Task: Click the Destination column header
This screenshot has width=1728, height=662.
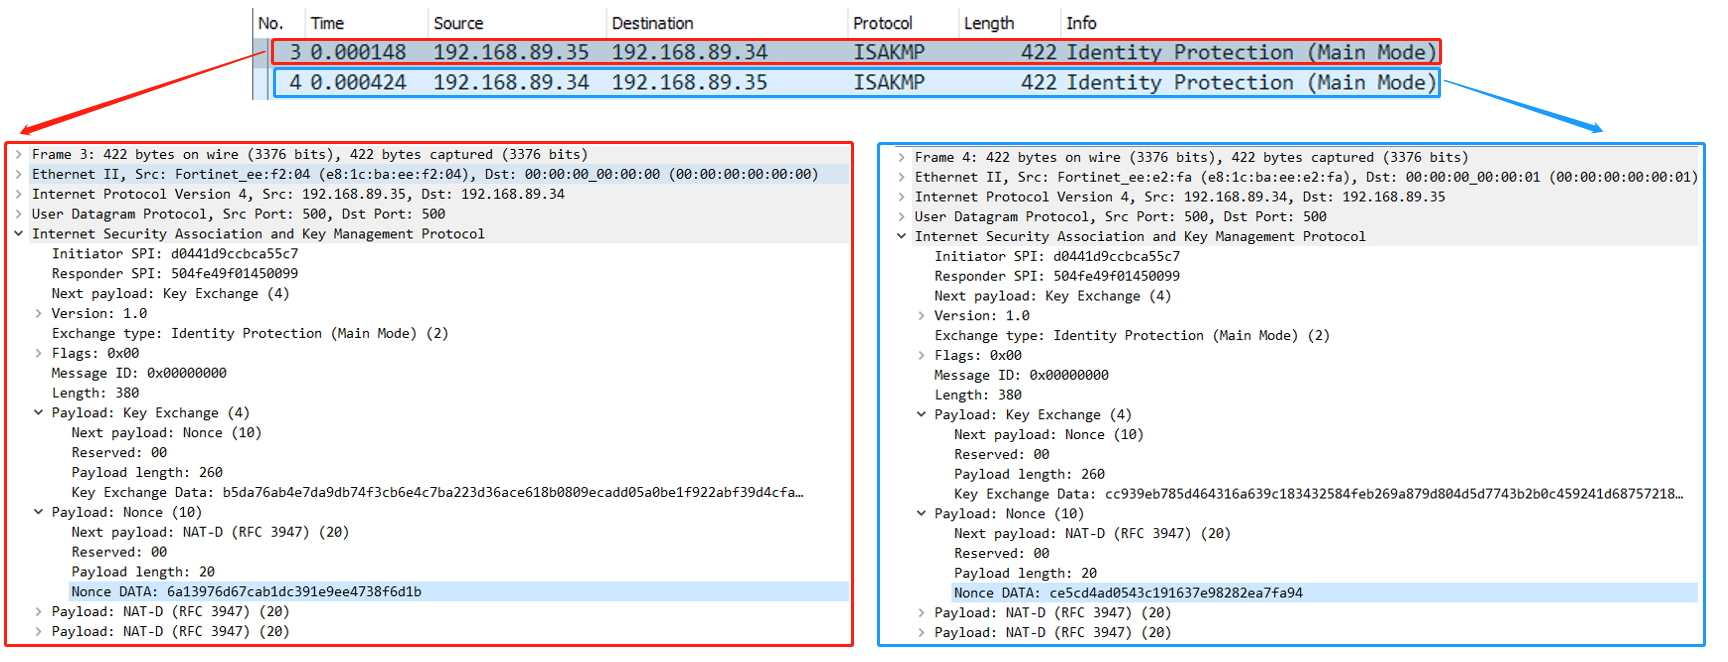Action: [652, 23]
